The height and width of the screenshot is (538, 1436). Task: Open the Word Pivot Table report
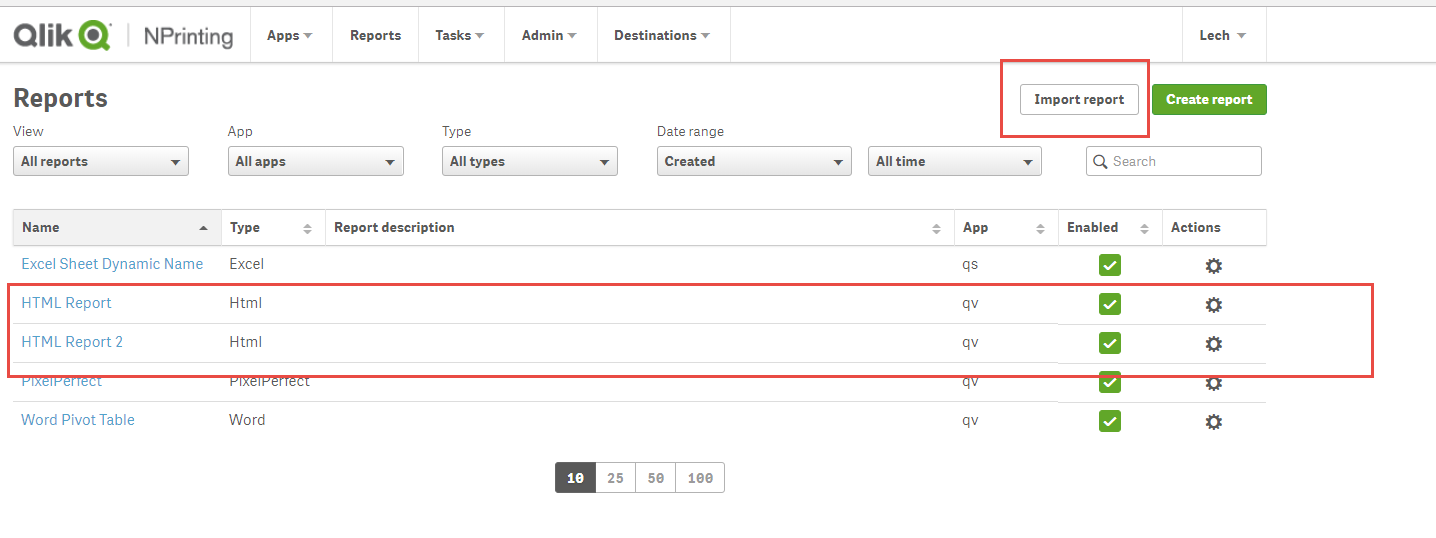[78, 420]
